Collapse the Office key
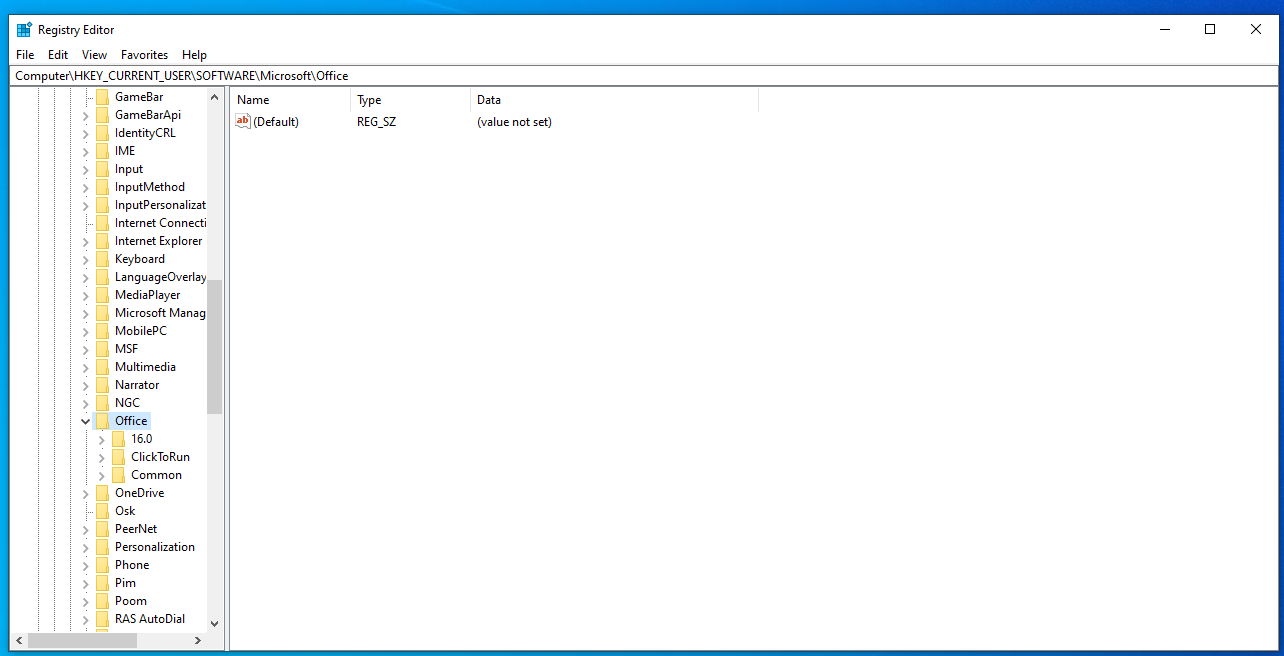Screen dimensions: 1284x656 click(x=85, y=422)
